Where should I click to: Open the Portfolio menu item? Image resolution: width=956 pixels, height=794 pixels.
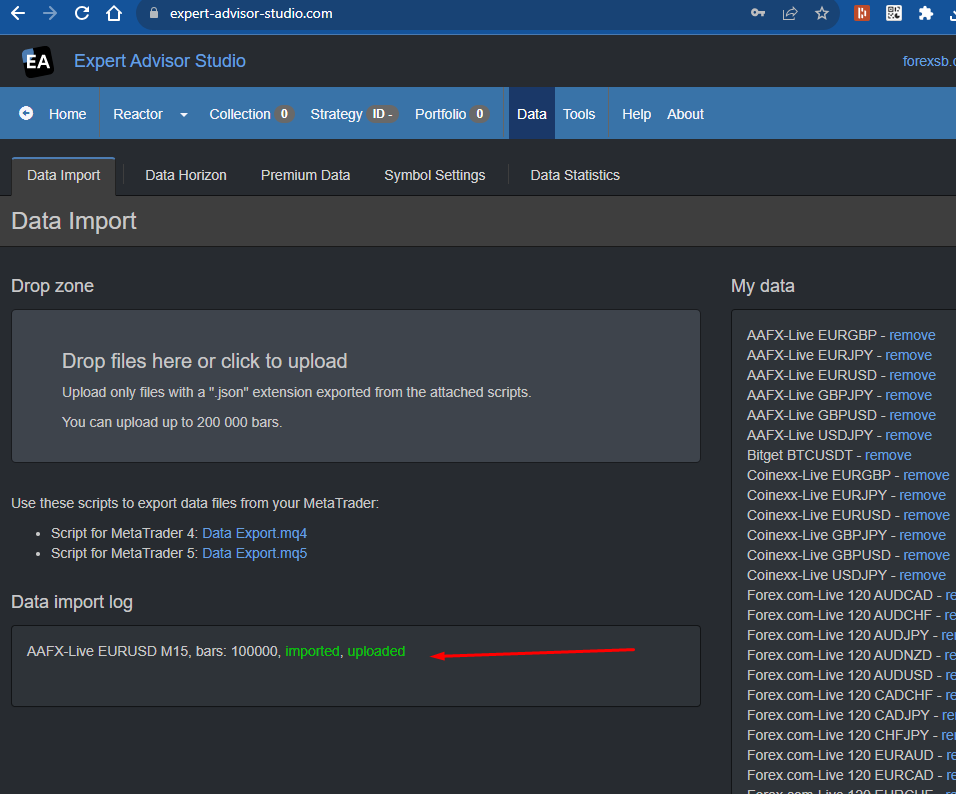click(x=452, y=114)
